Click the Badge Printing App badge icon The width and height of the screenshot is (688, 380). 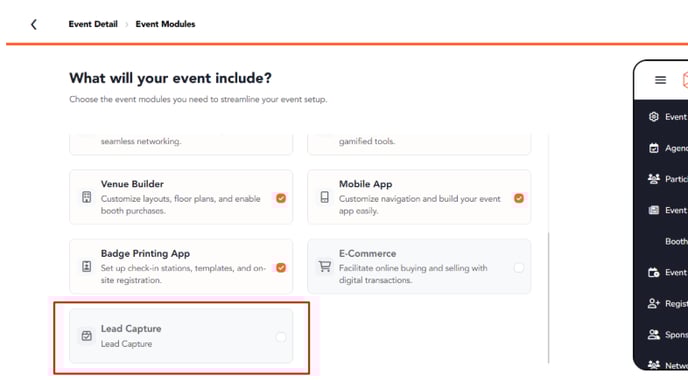point(86,266)
